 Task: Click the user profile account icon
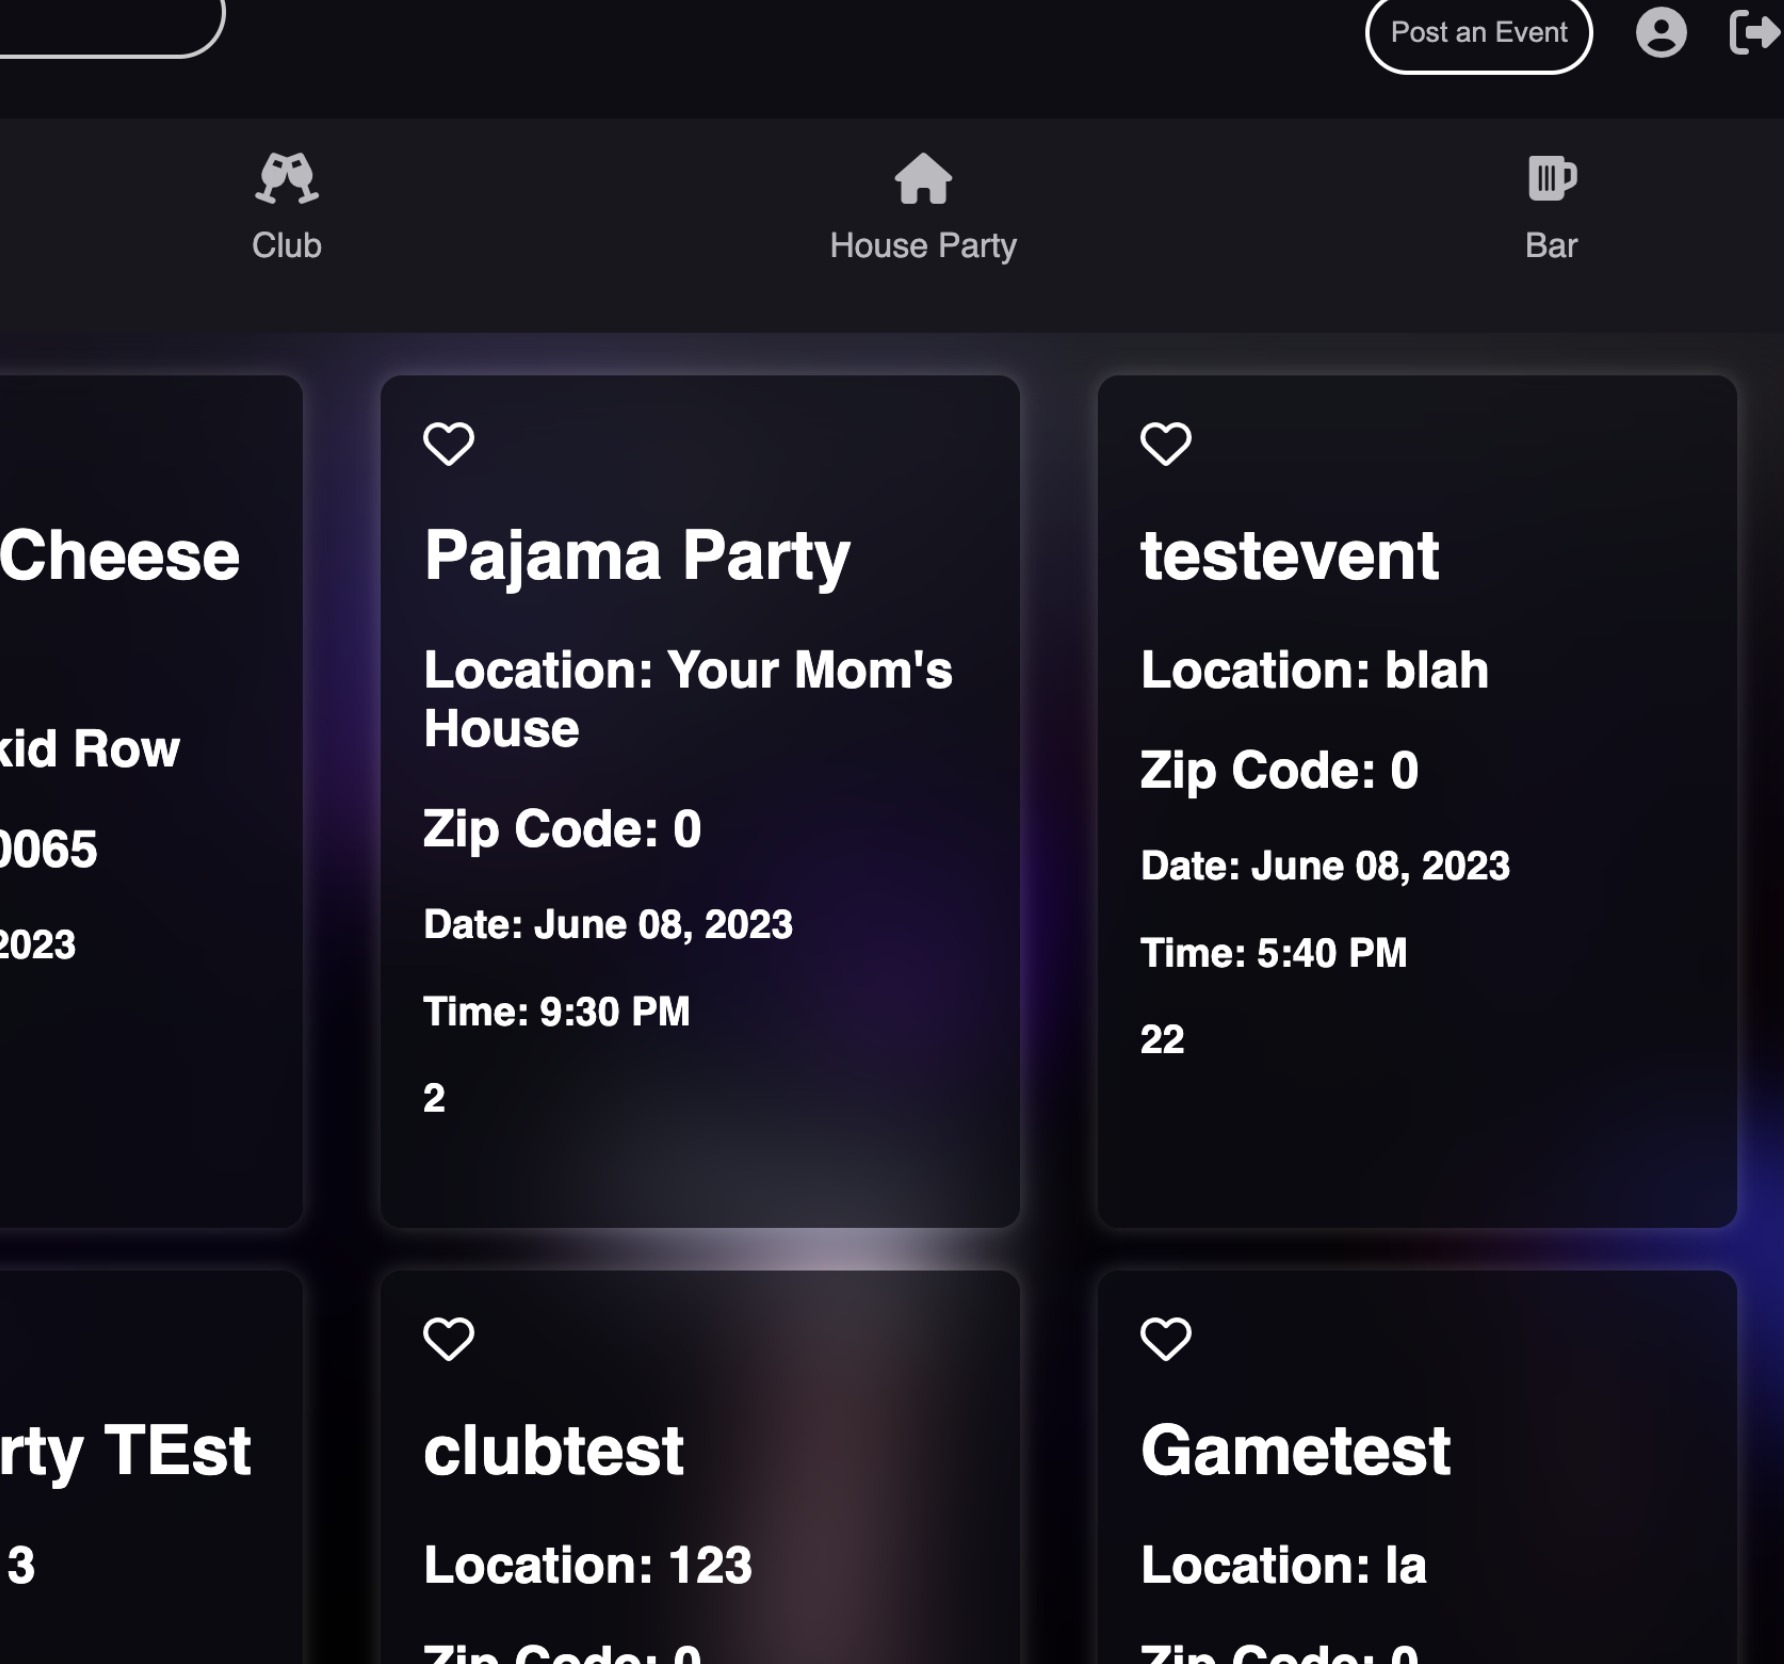tap(1661, 33)
